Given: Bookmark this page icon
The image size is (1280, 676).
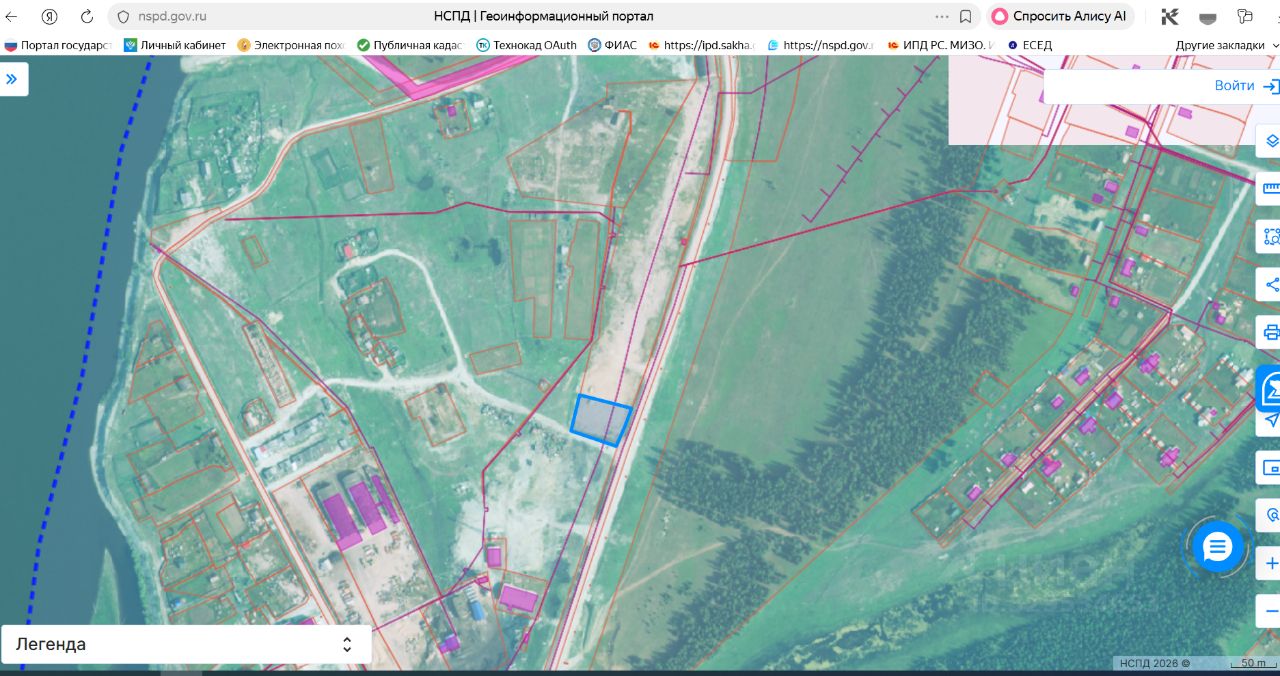Looking at the screenshot, I should [966, 17].
